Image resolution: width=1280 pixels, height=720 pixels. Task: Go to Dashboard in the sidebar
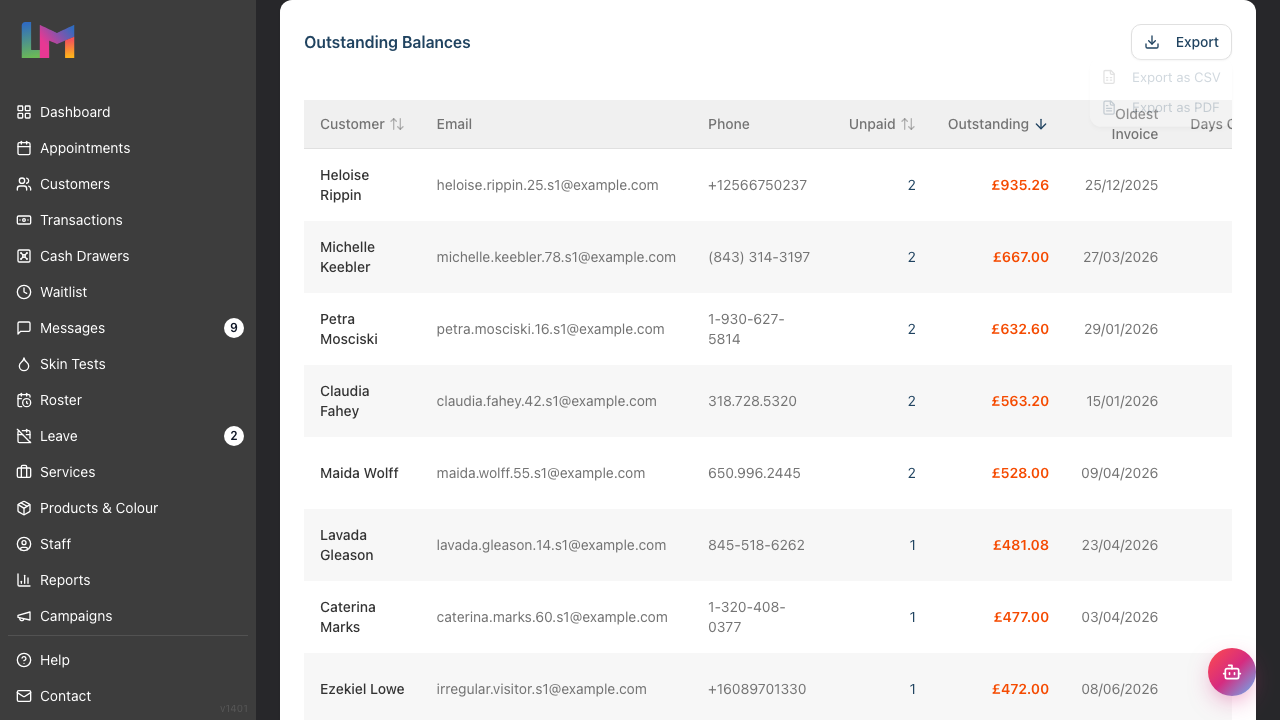tap(128, 112)
